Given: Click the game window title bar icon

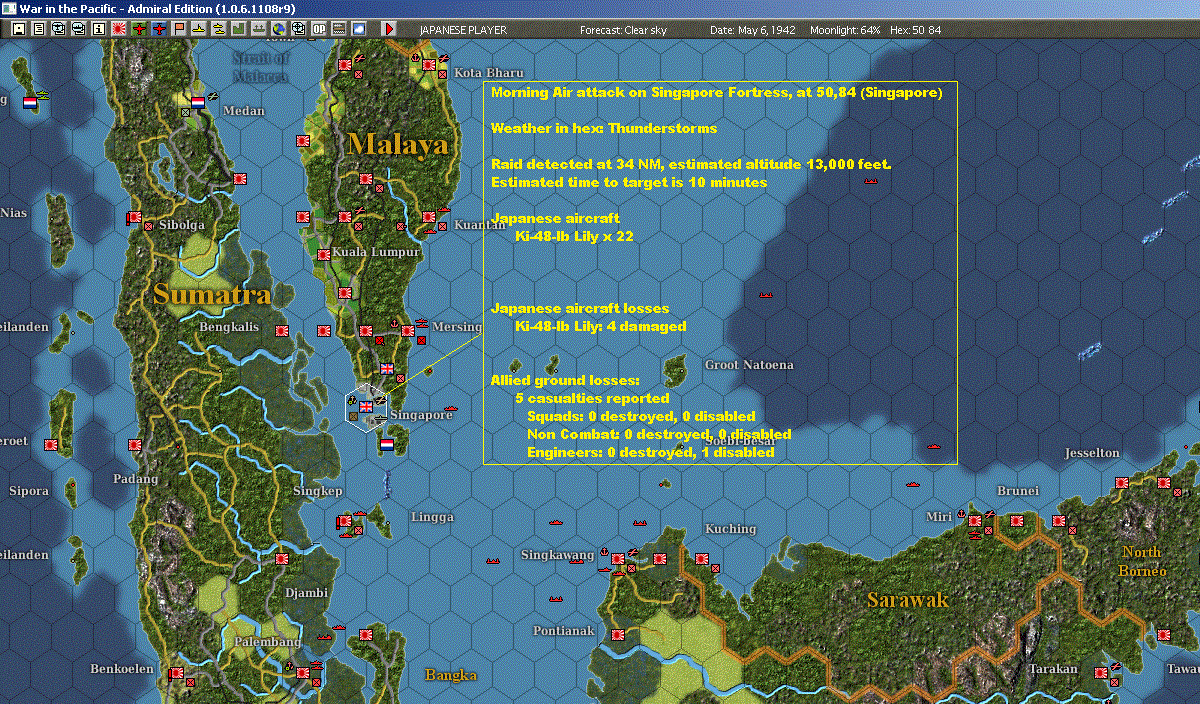Looking at the screenshot, I should pos(9,8).
